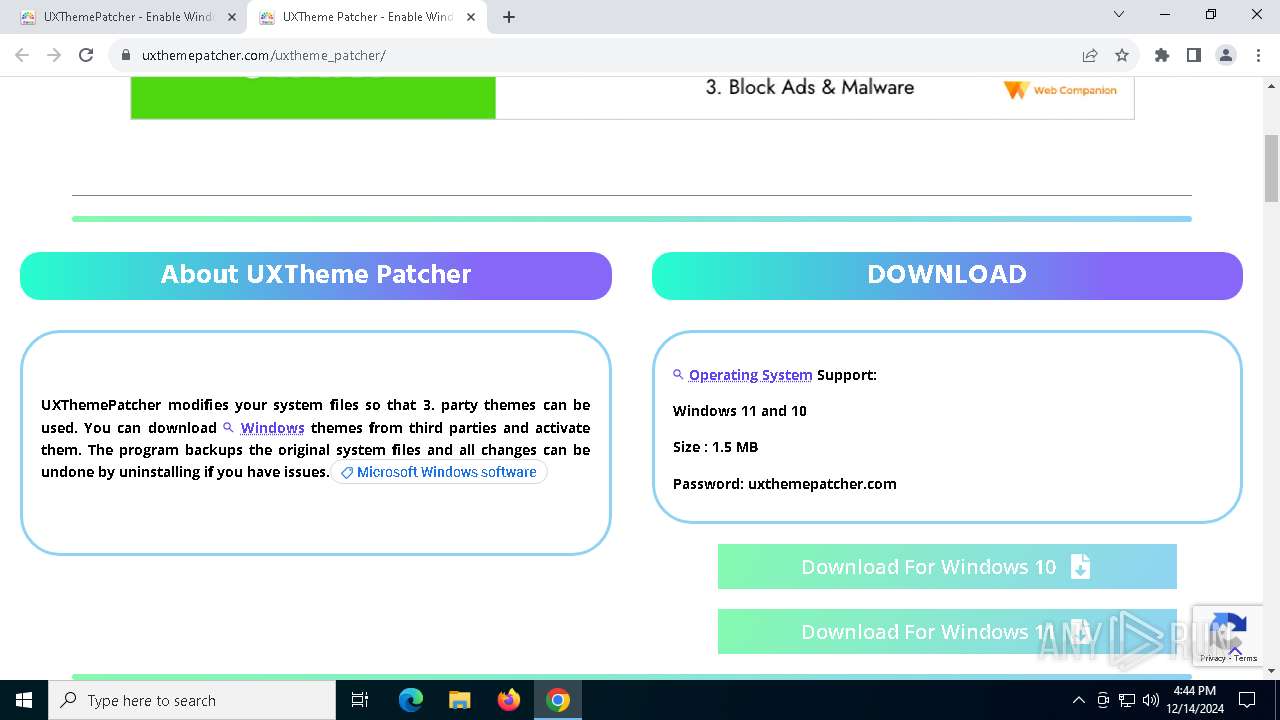Click Download For Windows 11 button
Viewport: 1280px width, 720px height.
pos(947,632)
